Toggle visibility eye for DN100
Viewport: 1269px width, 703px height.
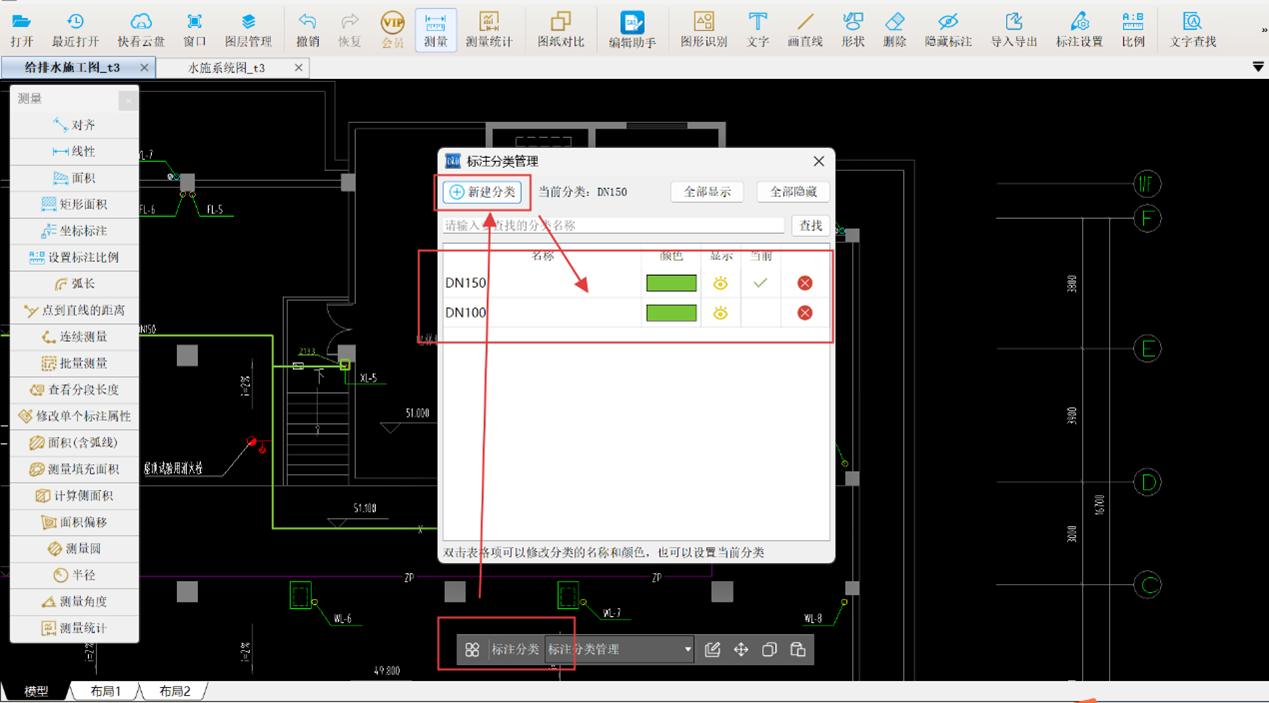click(720, 313)
